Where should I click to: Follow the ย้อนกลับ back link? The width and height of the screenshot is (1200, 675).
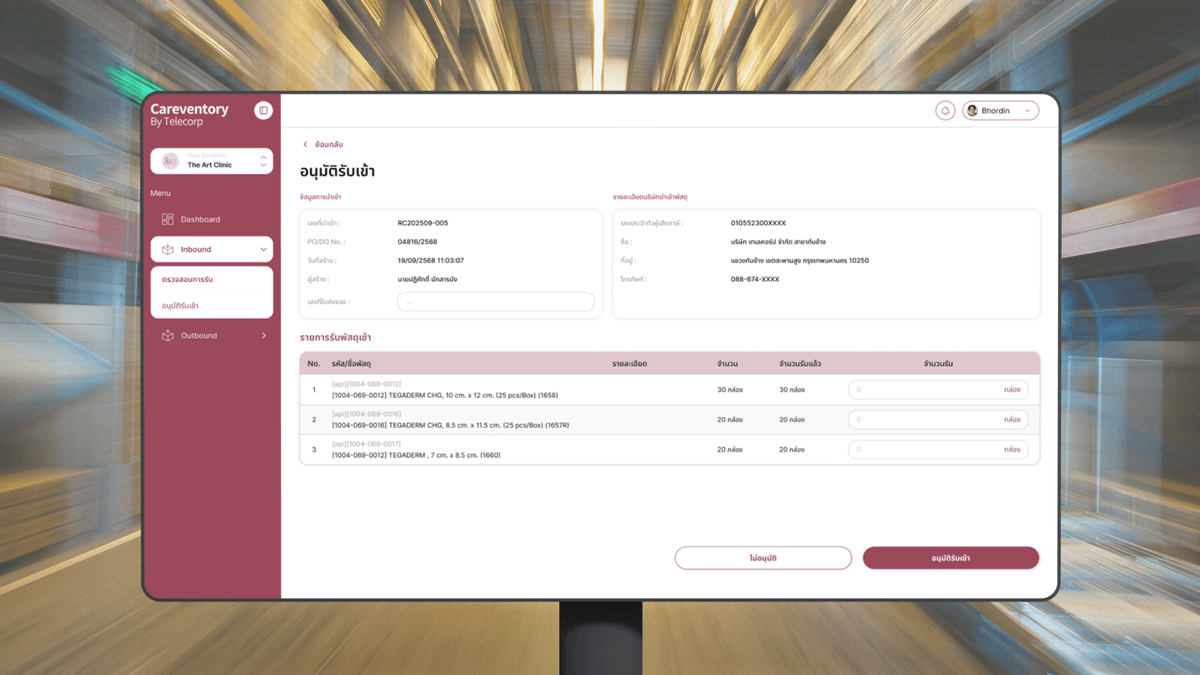pos(329,145)
